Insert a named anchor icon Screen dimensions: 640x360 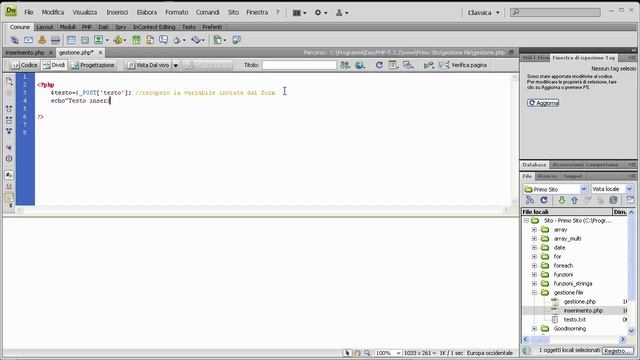click(x=42, y=40)
